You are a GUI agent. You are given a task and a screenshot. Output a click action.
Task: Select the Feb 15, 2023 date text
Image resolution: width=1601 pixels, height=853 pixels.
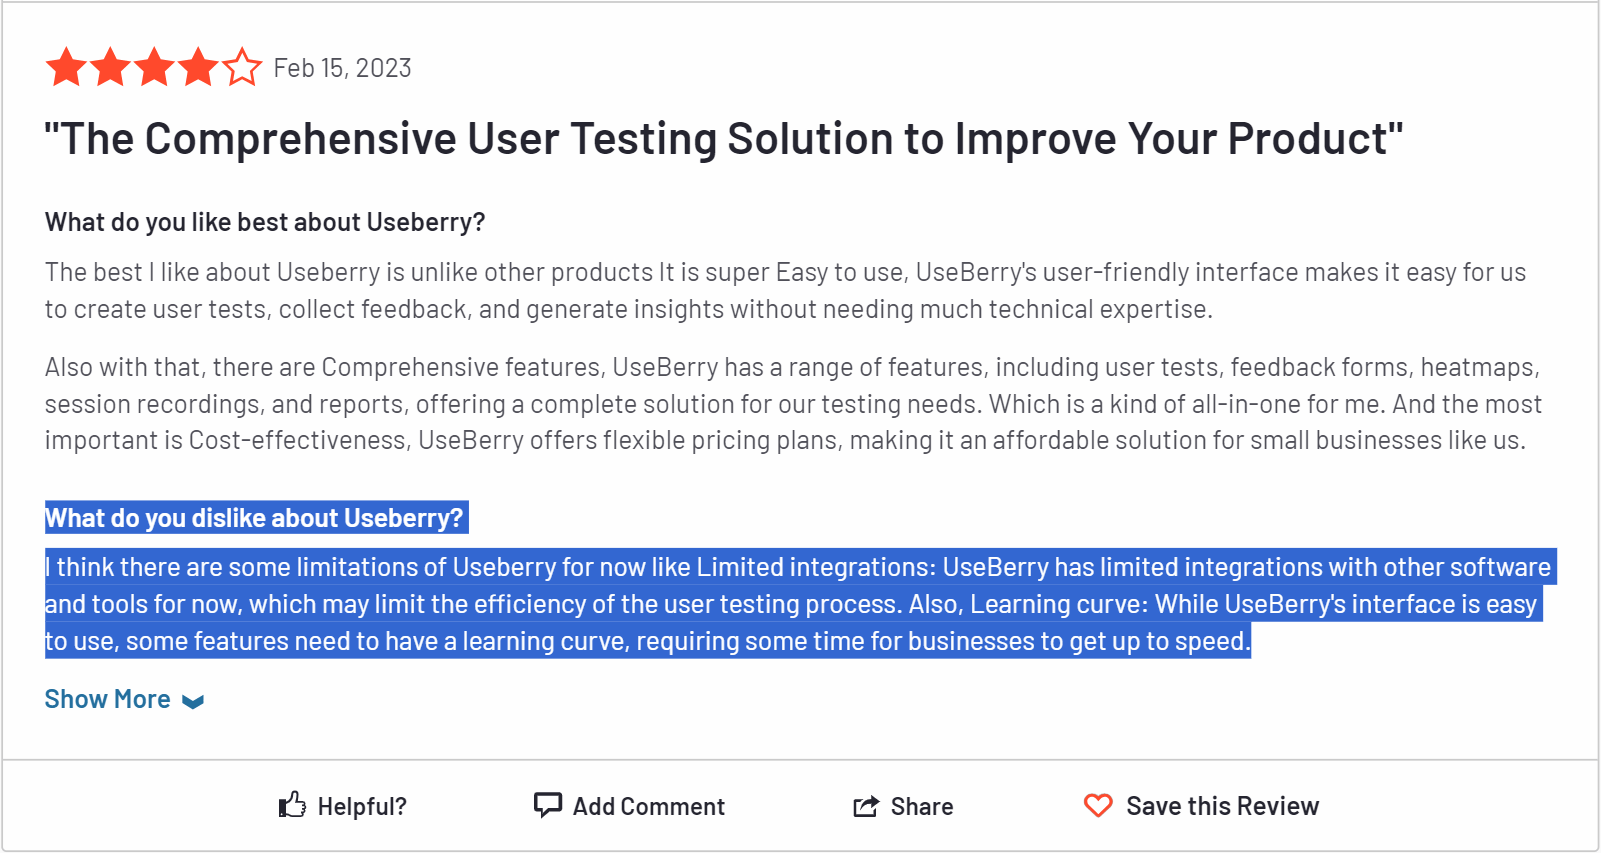[x=343, y=67]
